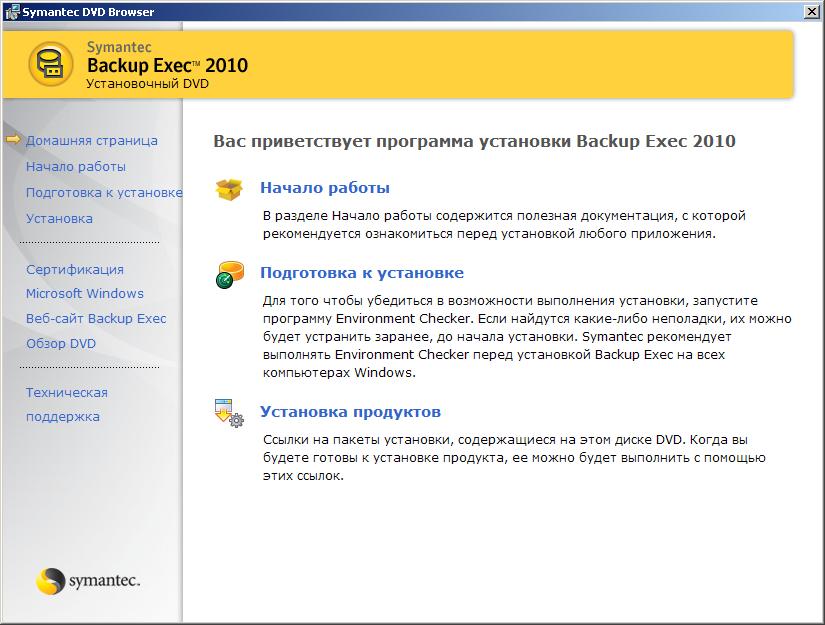Click the open box icon beside Начало работы

pos(230,189)
